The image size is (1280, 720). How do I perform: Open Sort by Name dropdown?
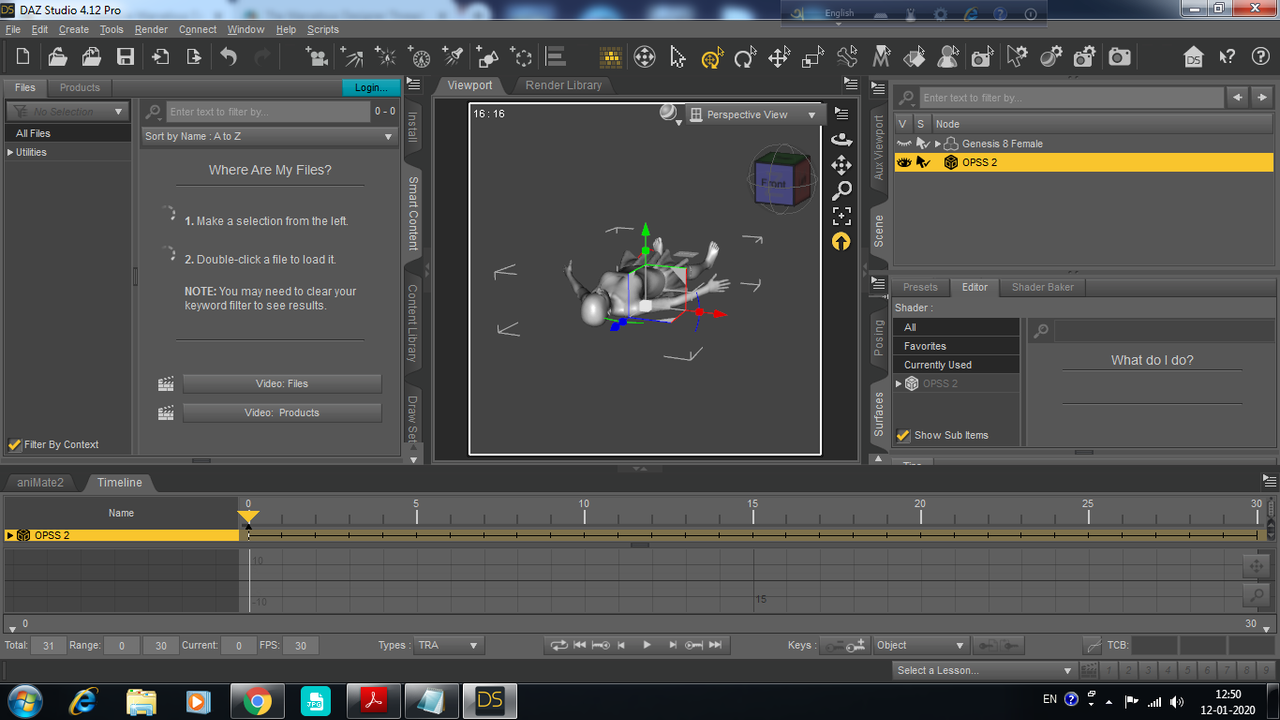tap(269, 136)
